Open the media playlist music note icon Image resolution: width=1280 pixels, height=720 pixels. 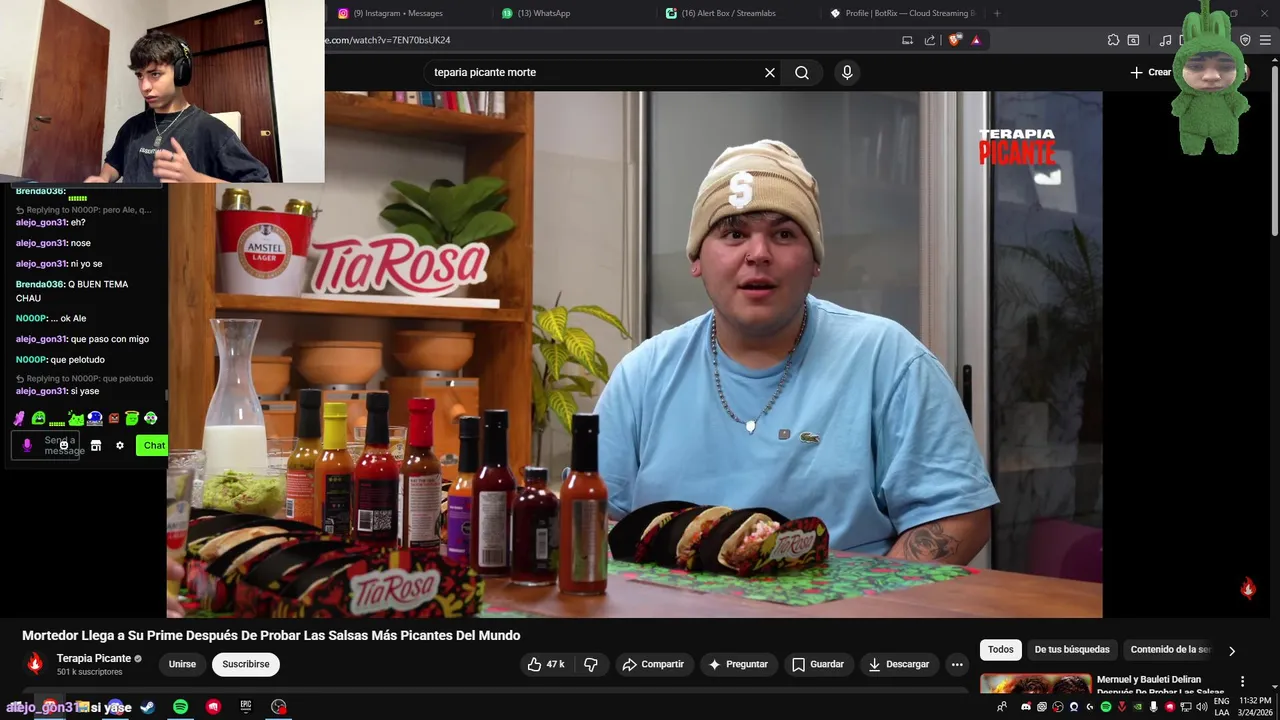[x=1165, y=40]
